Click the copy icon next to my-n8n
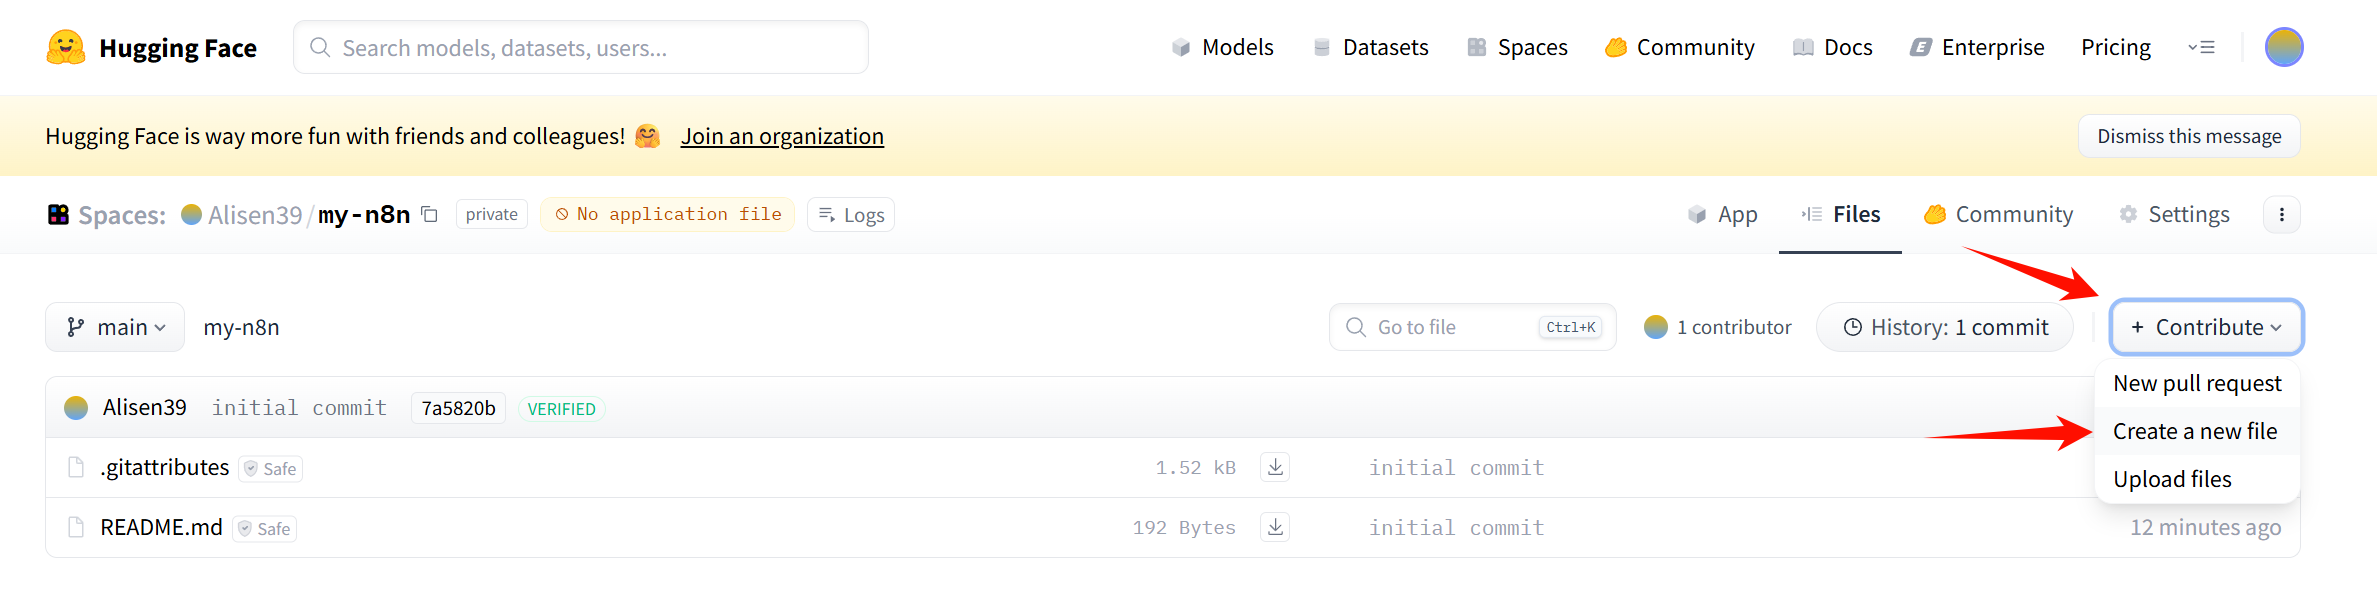This screenshot has width=2377, height=604. 430,214
